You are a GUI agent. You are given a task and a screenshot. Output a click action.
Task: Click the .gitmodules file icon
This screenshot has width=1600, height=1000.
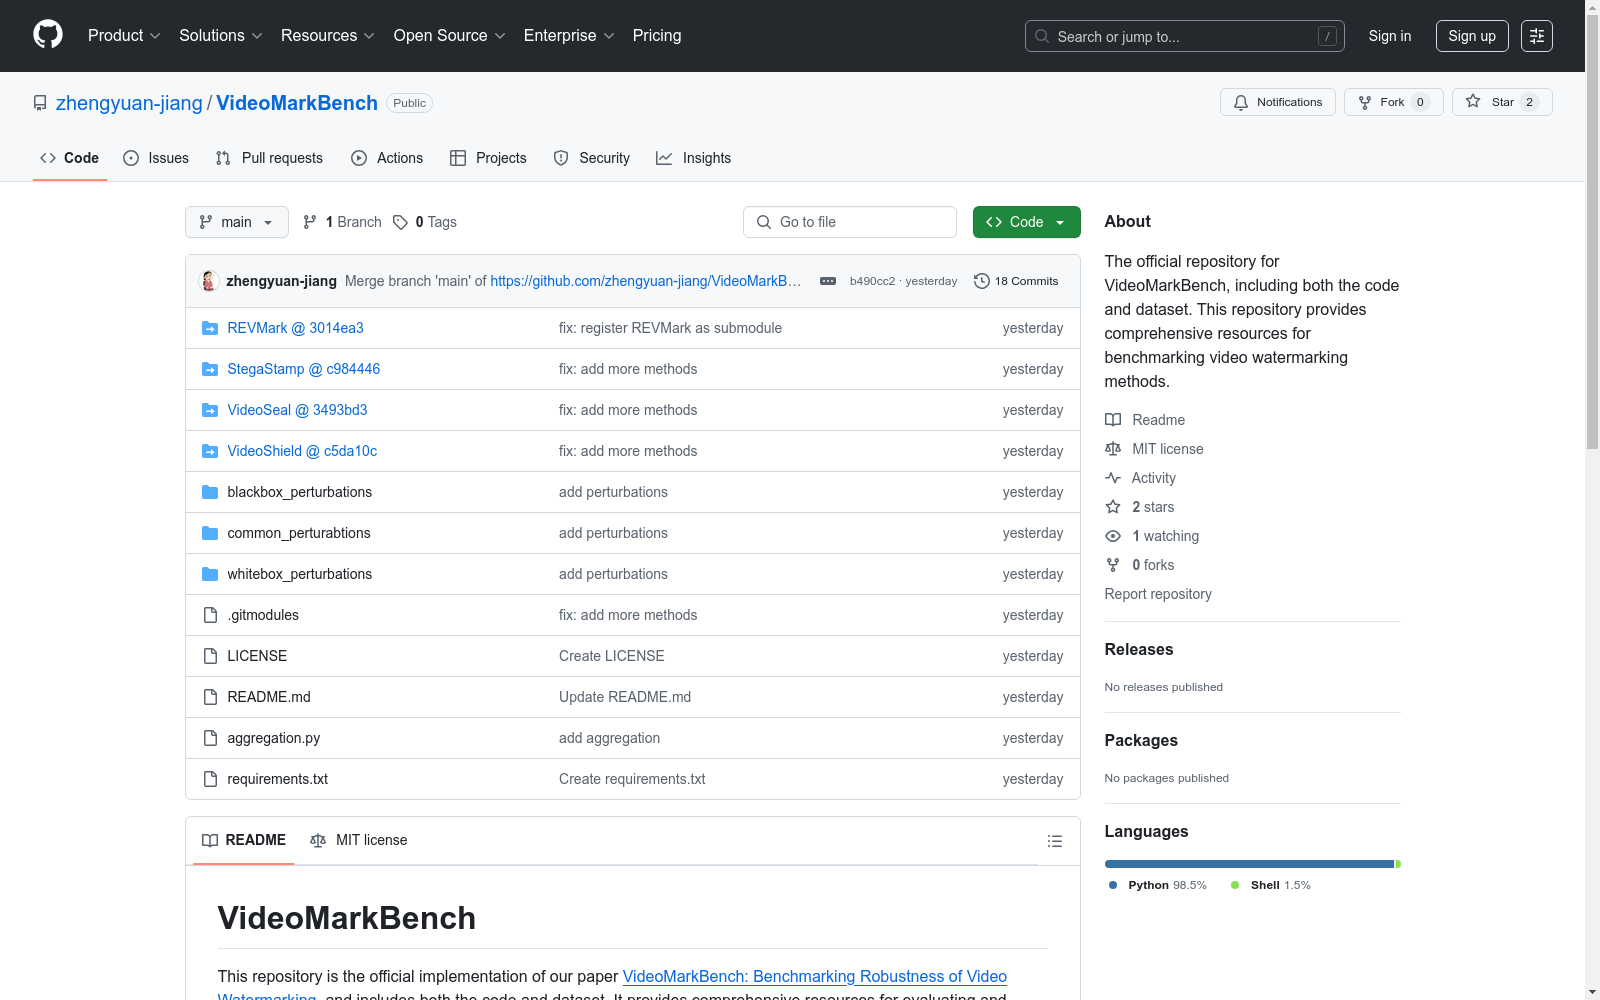pyautogui.click(x=210, y=615)
